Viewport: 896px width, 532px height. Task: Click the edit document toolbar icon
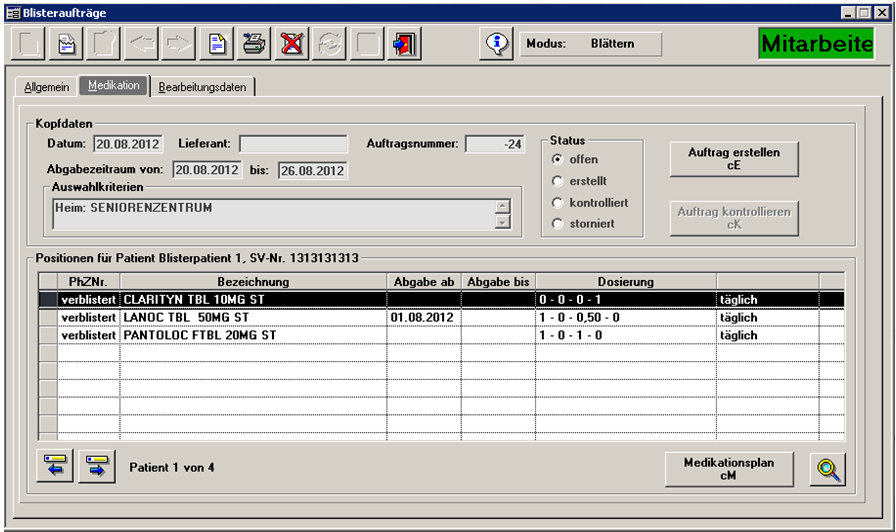coord(67,44)
